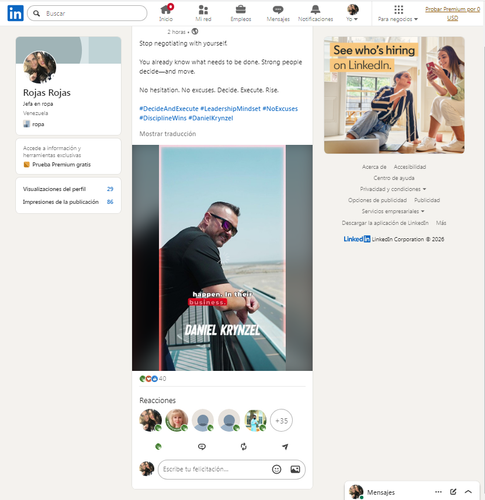Click Descargar la aplicación de LinkedIn
The width and height of the screenshot is (485, 500).
click(x=385, y=223)
